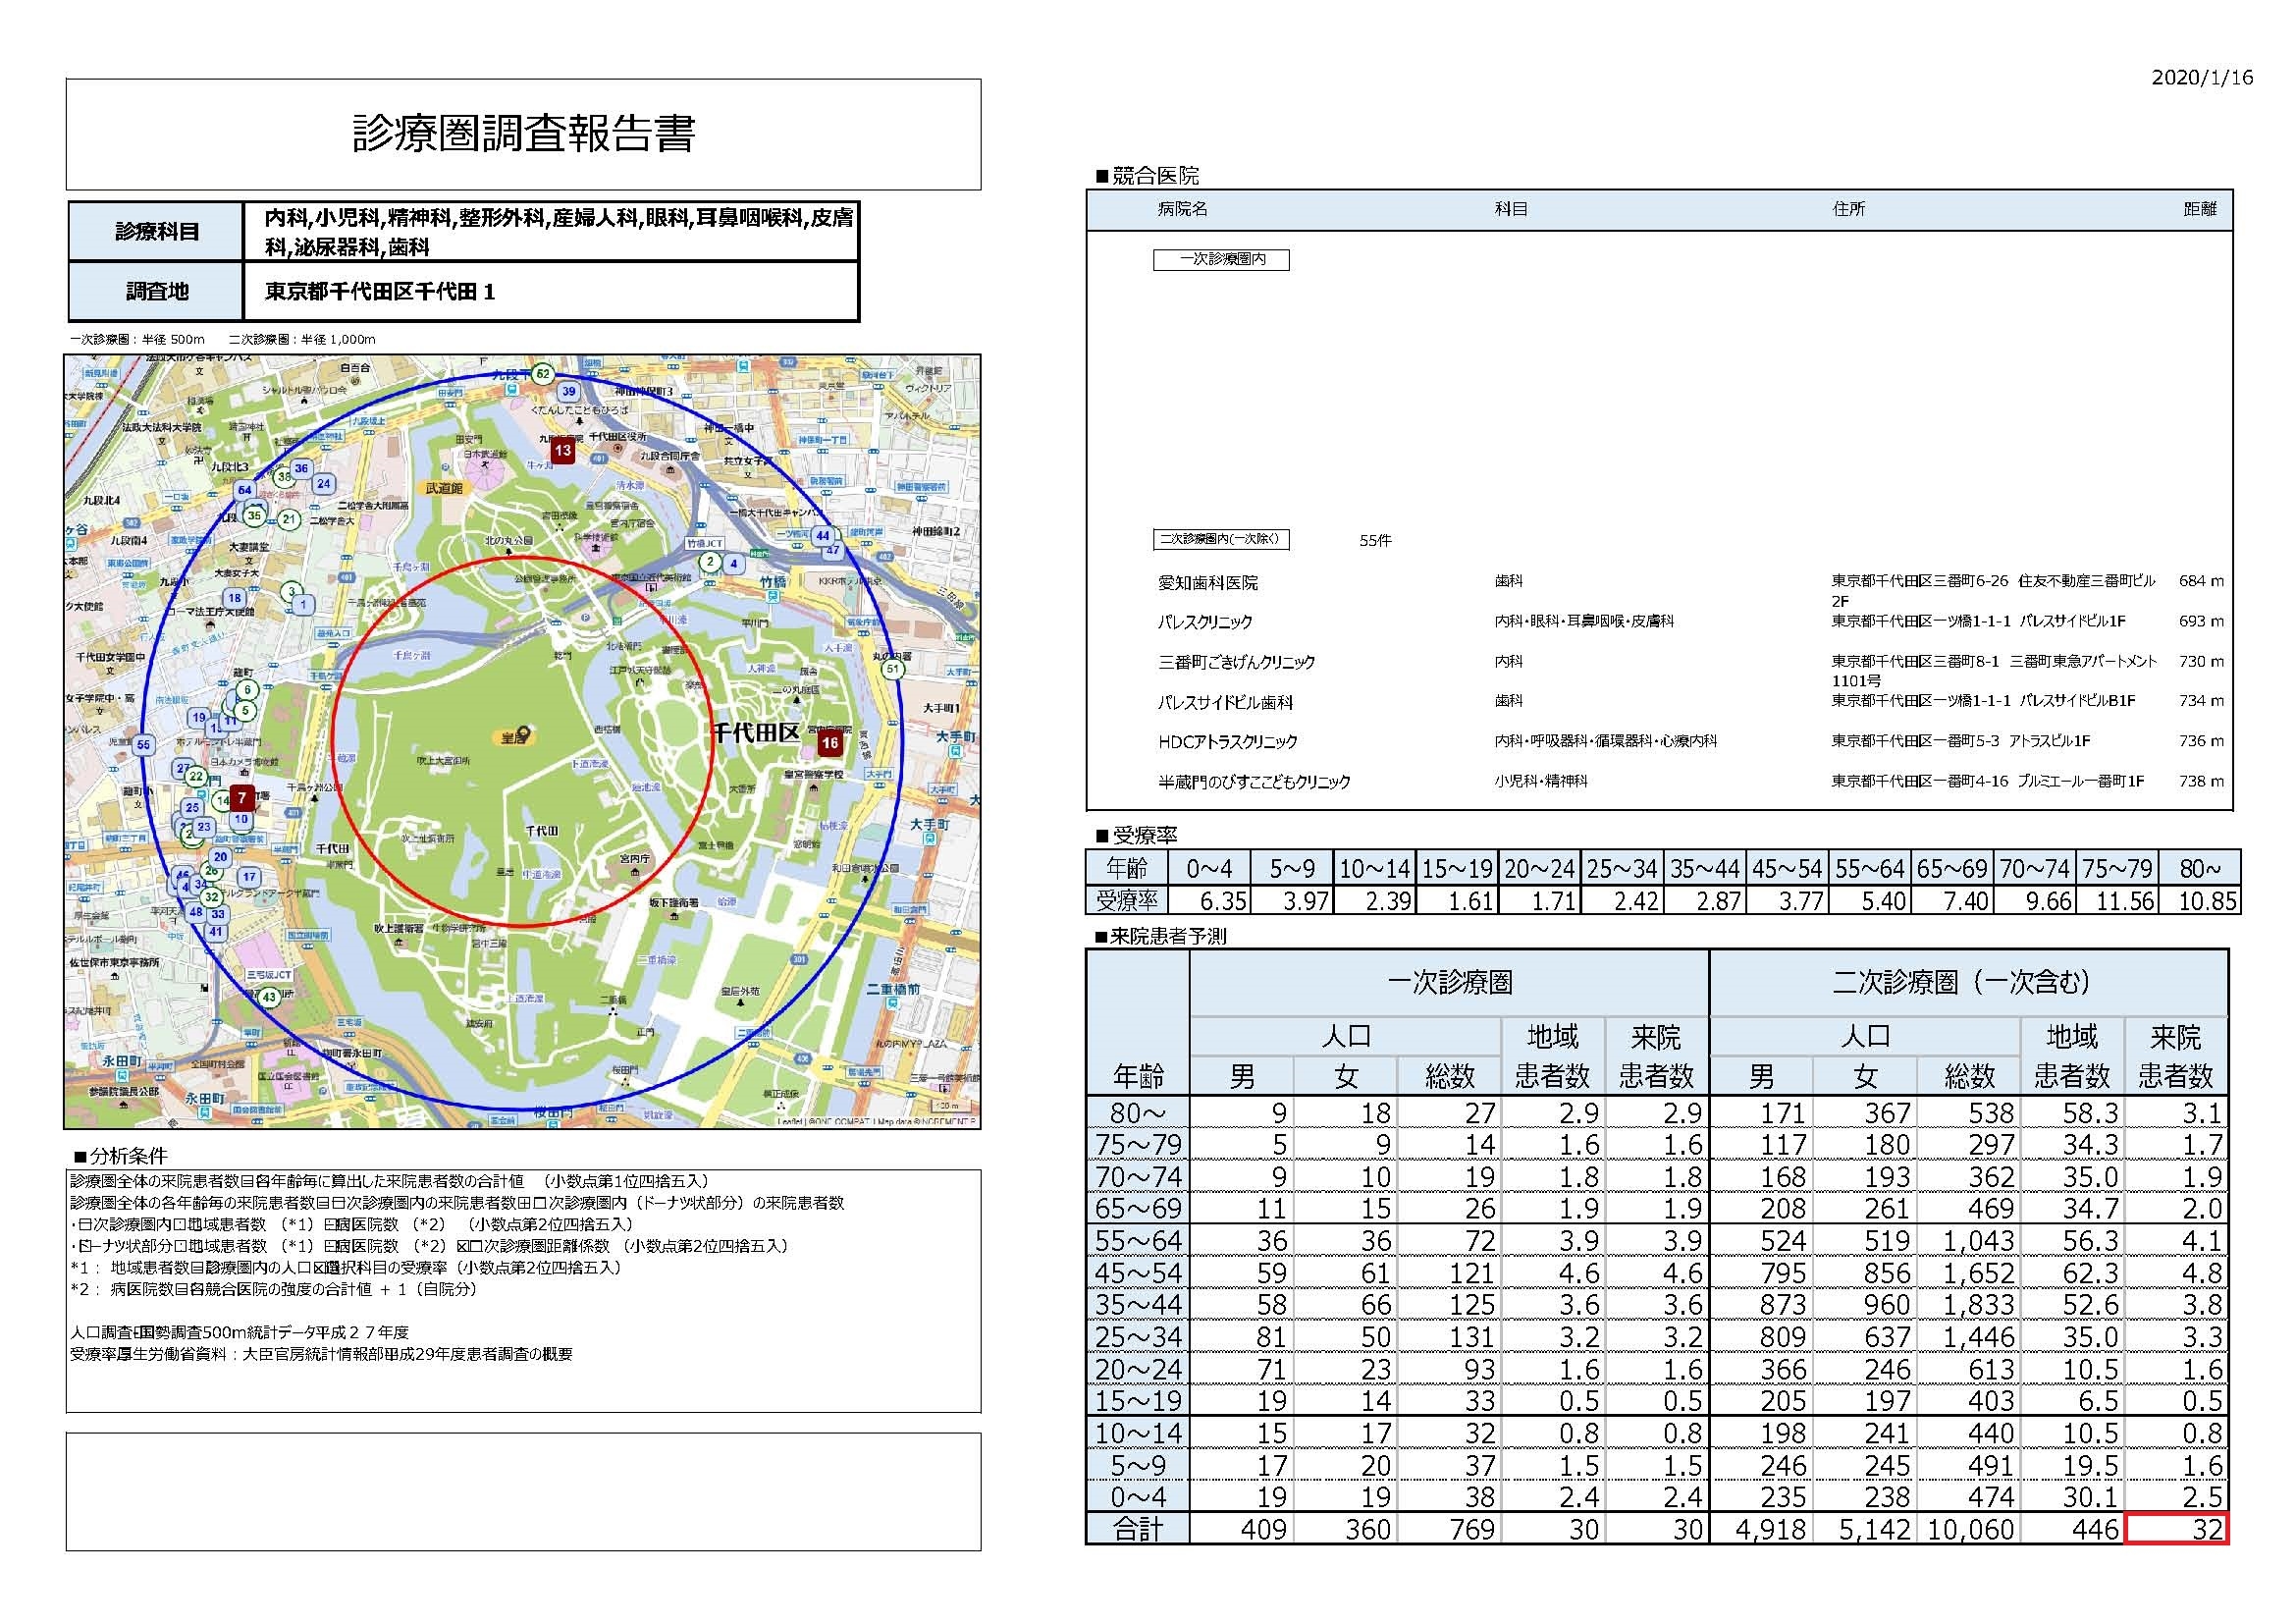Viewport: 2296px width, 1624px height.
Task: Select green circle marker 6
Action: tap(247, 690)
